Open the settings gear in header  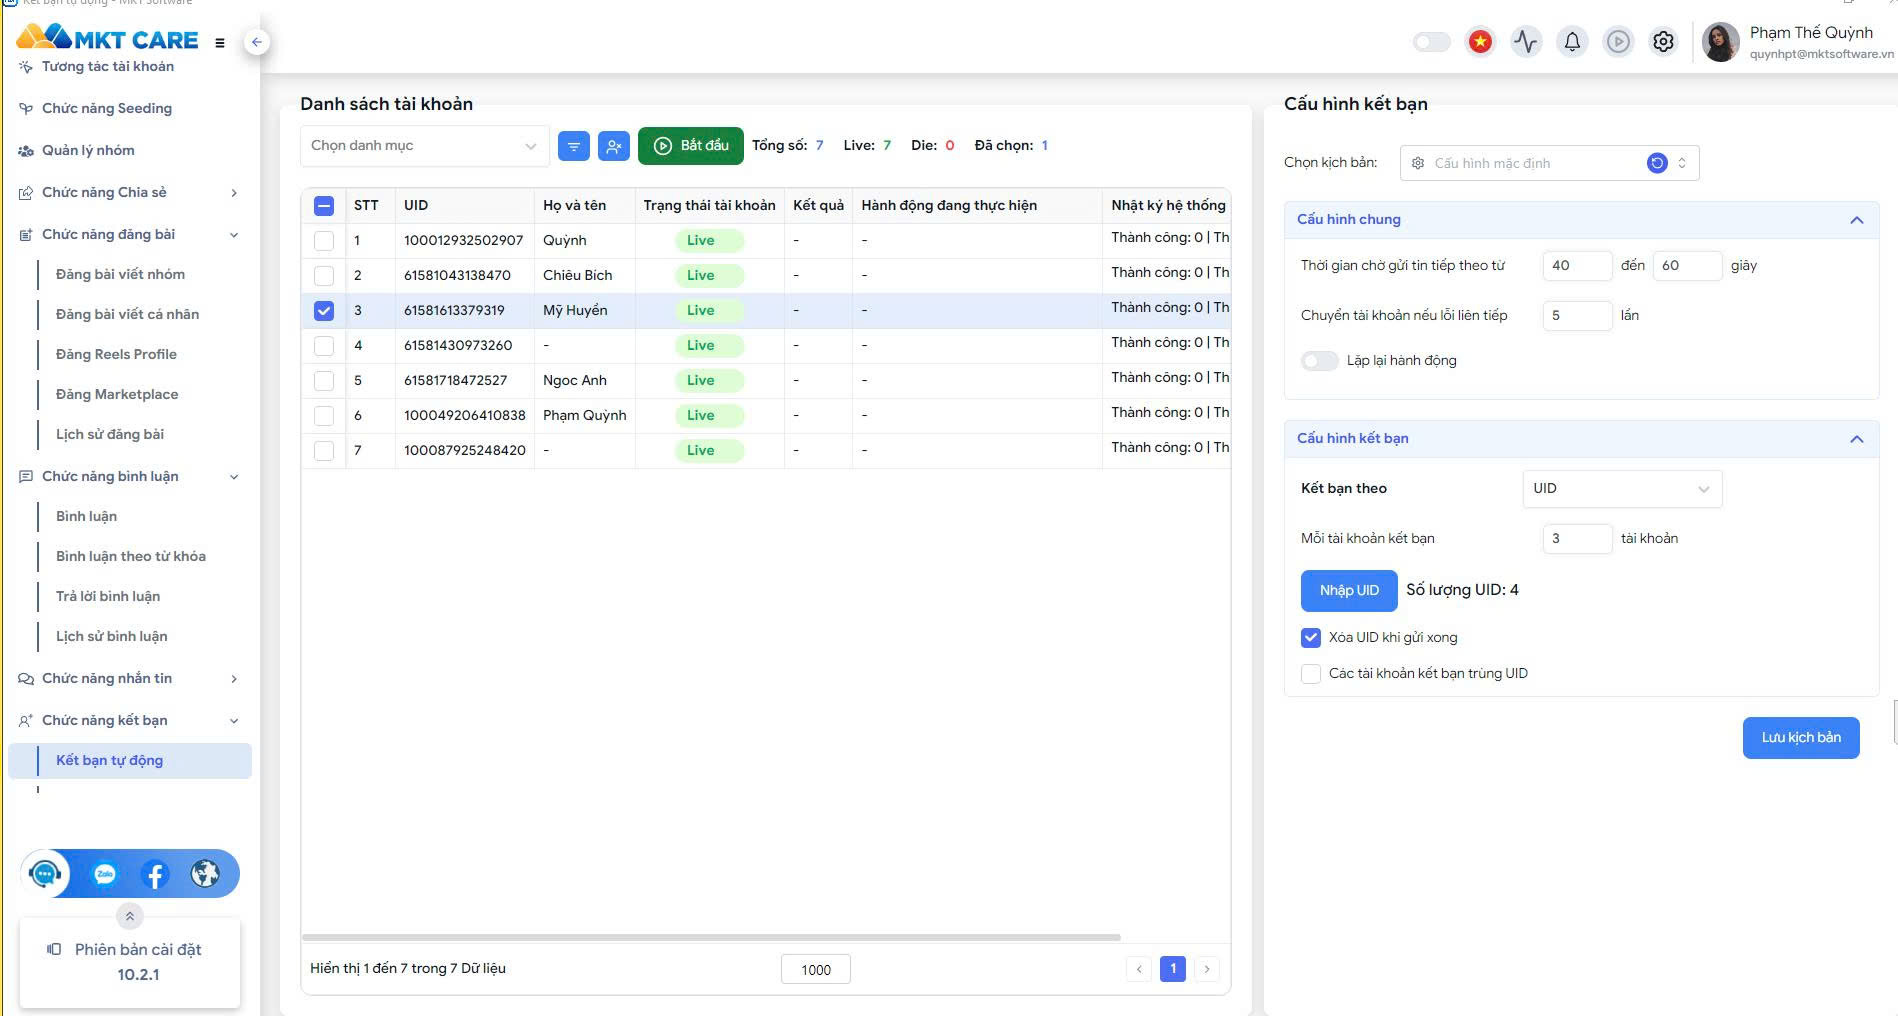coord(1663,41)
